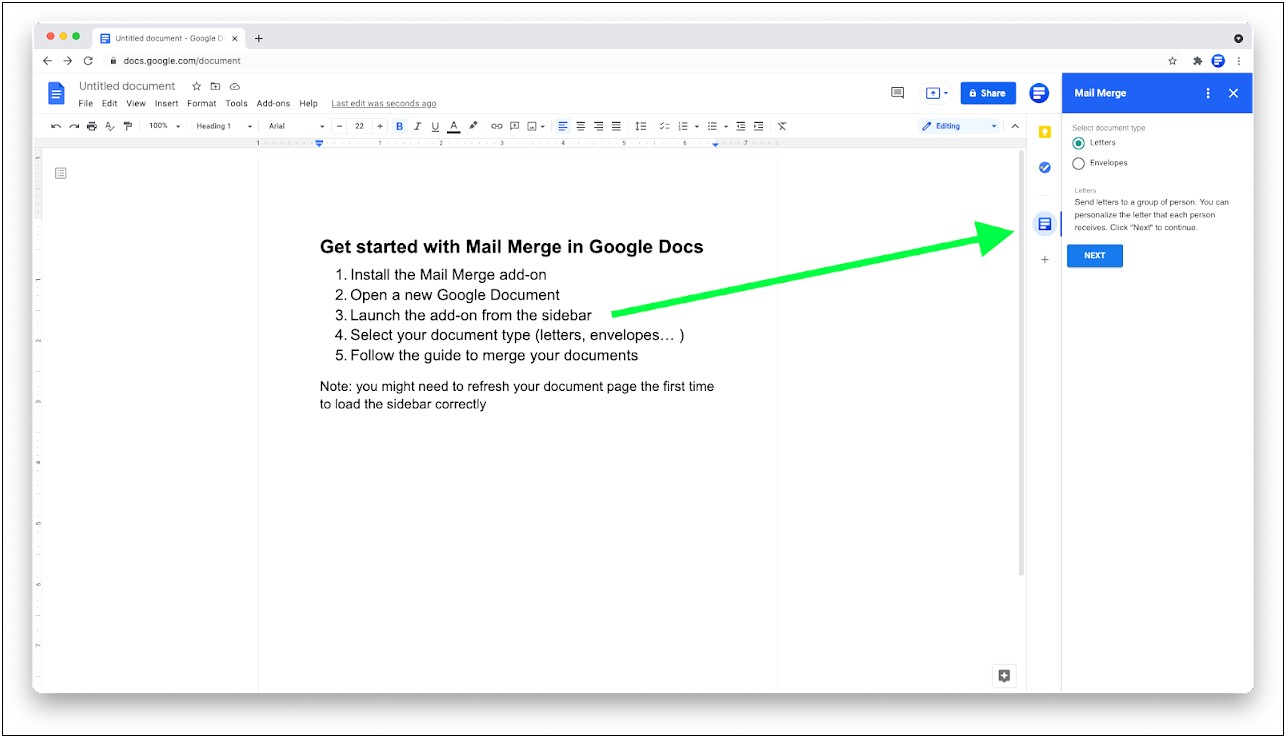Toggle Bold formatting
1286x738 pixels.
pyautogui.click(x=400, y=126)
